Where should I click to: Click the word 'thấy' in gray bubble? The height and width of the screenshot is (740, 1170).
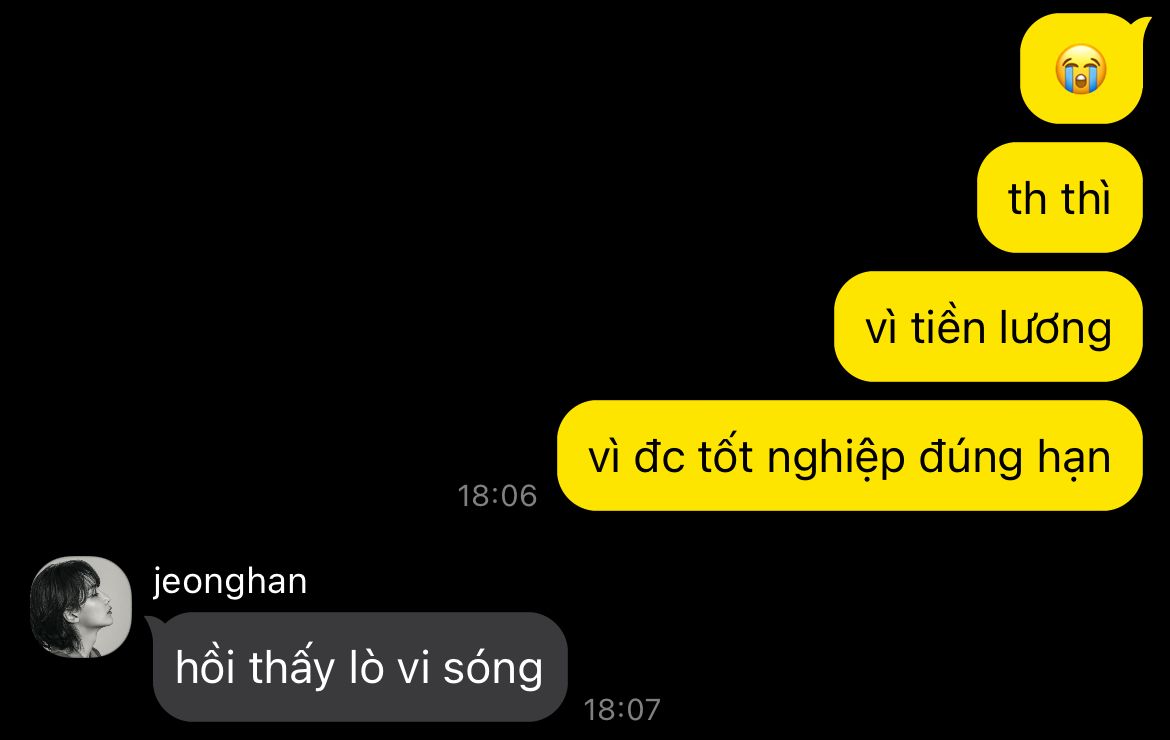(x=292, y=668)
